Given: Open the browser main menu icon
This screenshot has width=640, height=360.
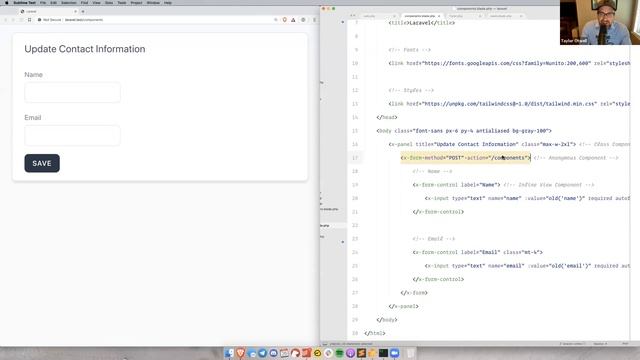Looking at the screenshot, I should pyautogui.click(x=314, y=20).
